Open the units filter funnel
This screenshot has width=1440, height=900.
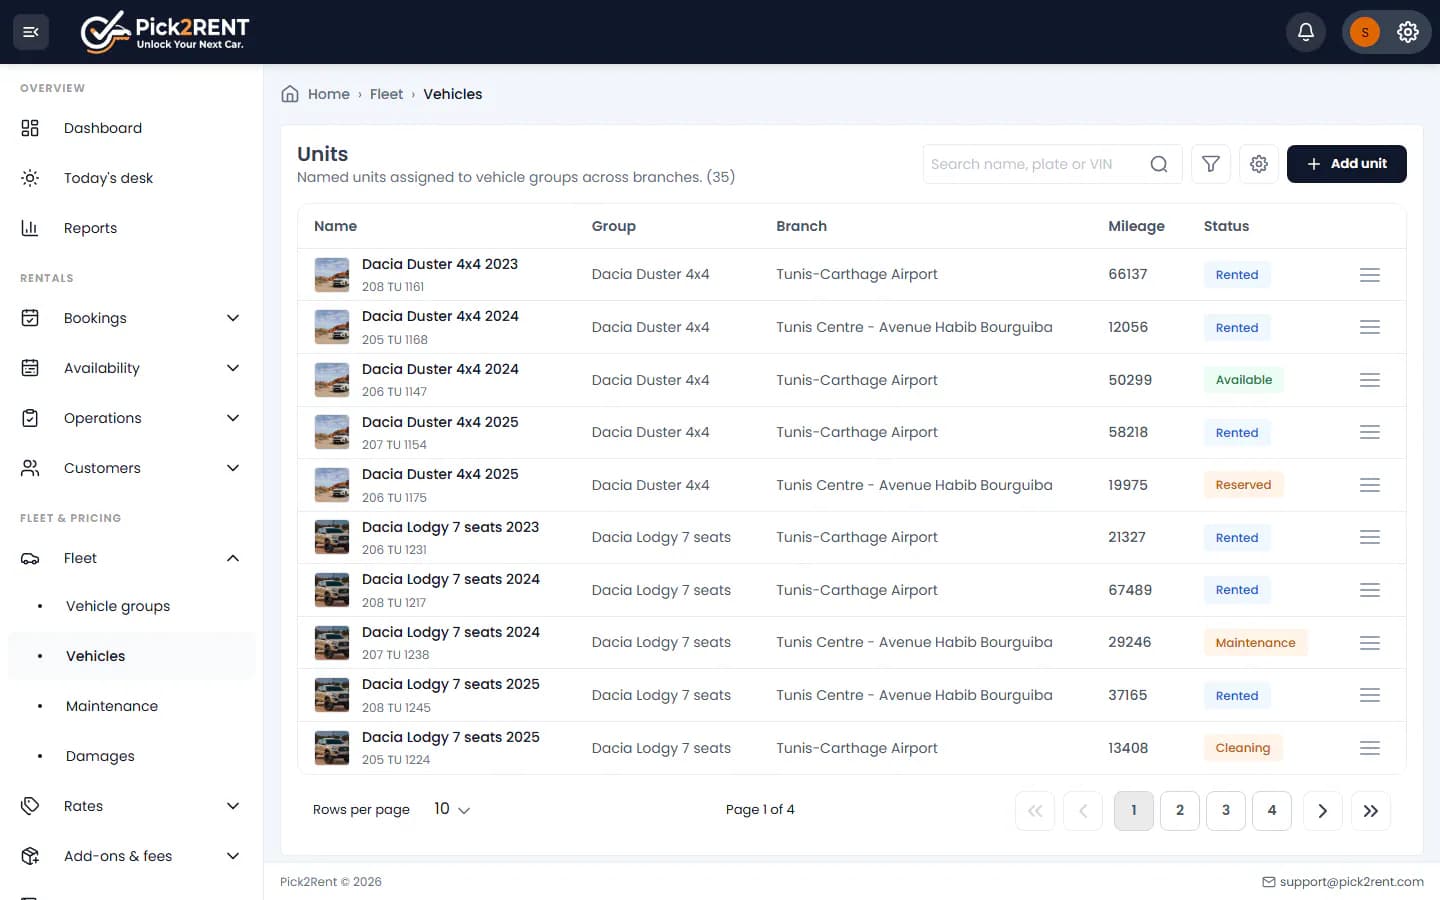click(1211, 164)
